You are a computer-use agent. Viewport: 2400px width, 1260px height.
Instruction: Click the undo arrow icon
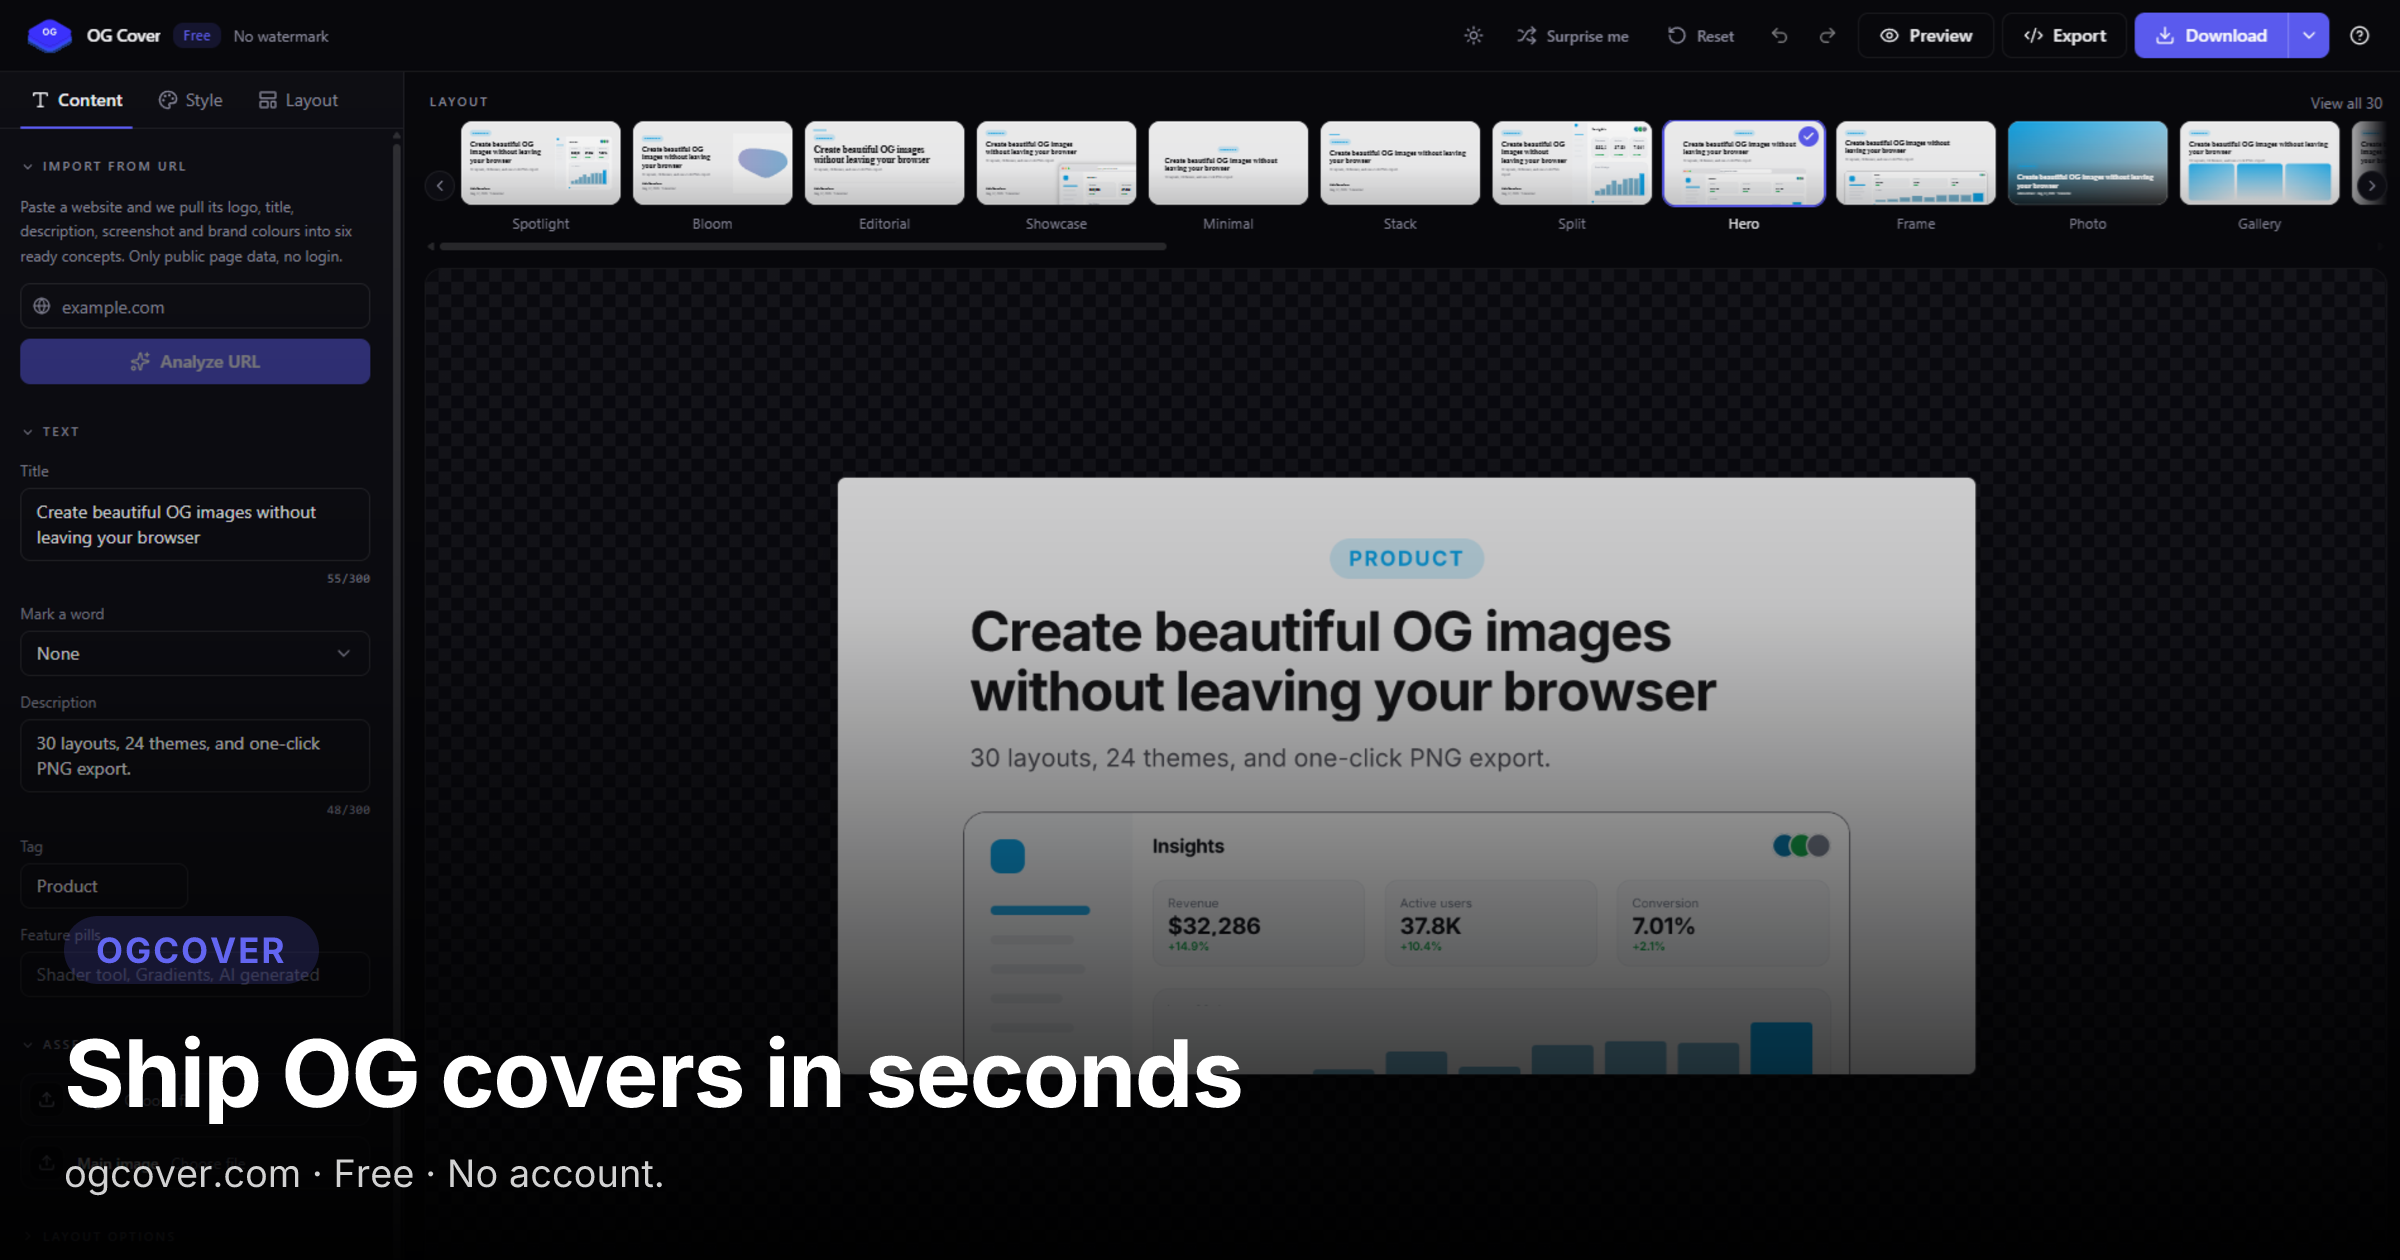click(1780, 36)
